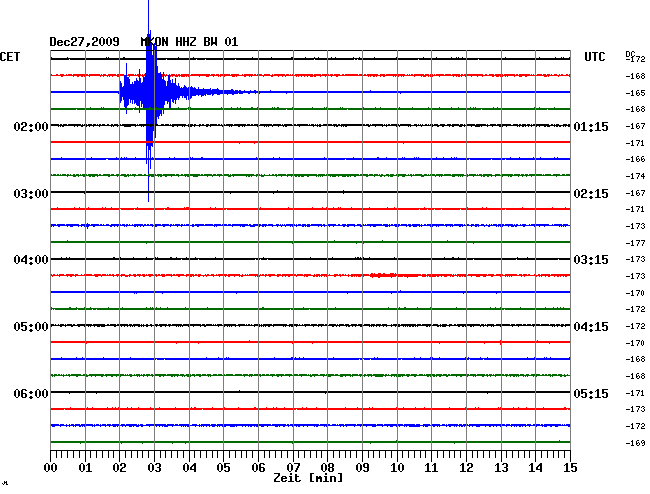650x494 pixels.
Task: Select x-axis minute label 04
Action: pos(189,468)
